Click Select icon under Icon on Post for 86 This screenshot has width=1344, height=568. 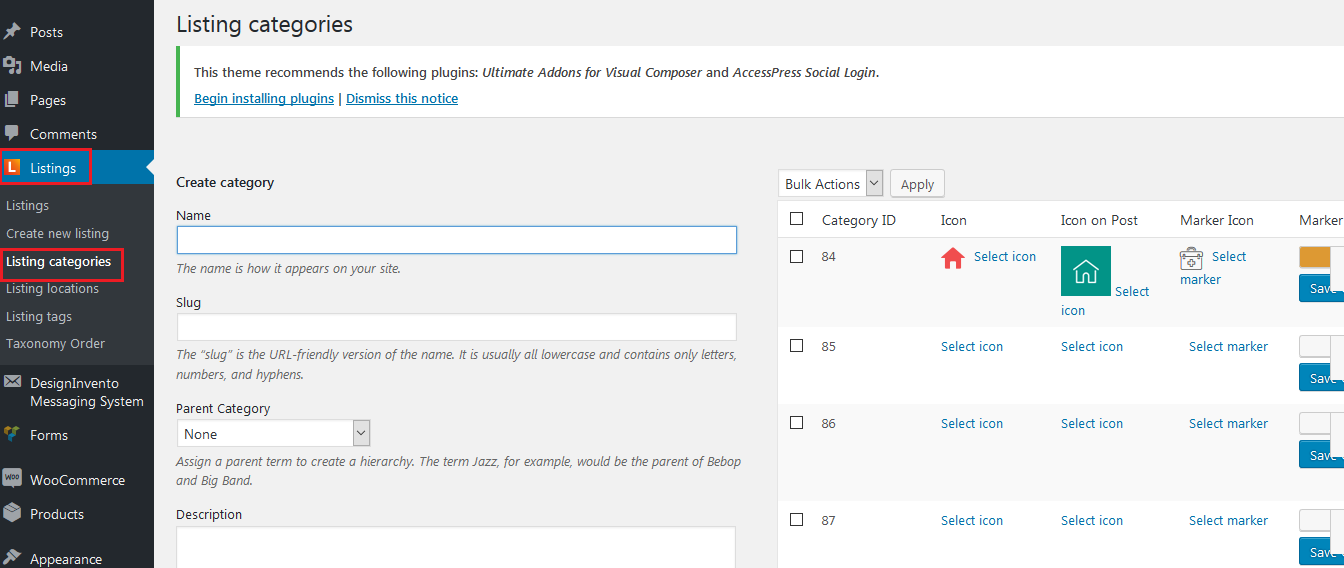coord(1092,423)
